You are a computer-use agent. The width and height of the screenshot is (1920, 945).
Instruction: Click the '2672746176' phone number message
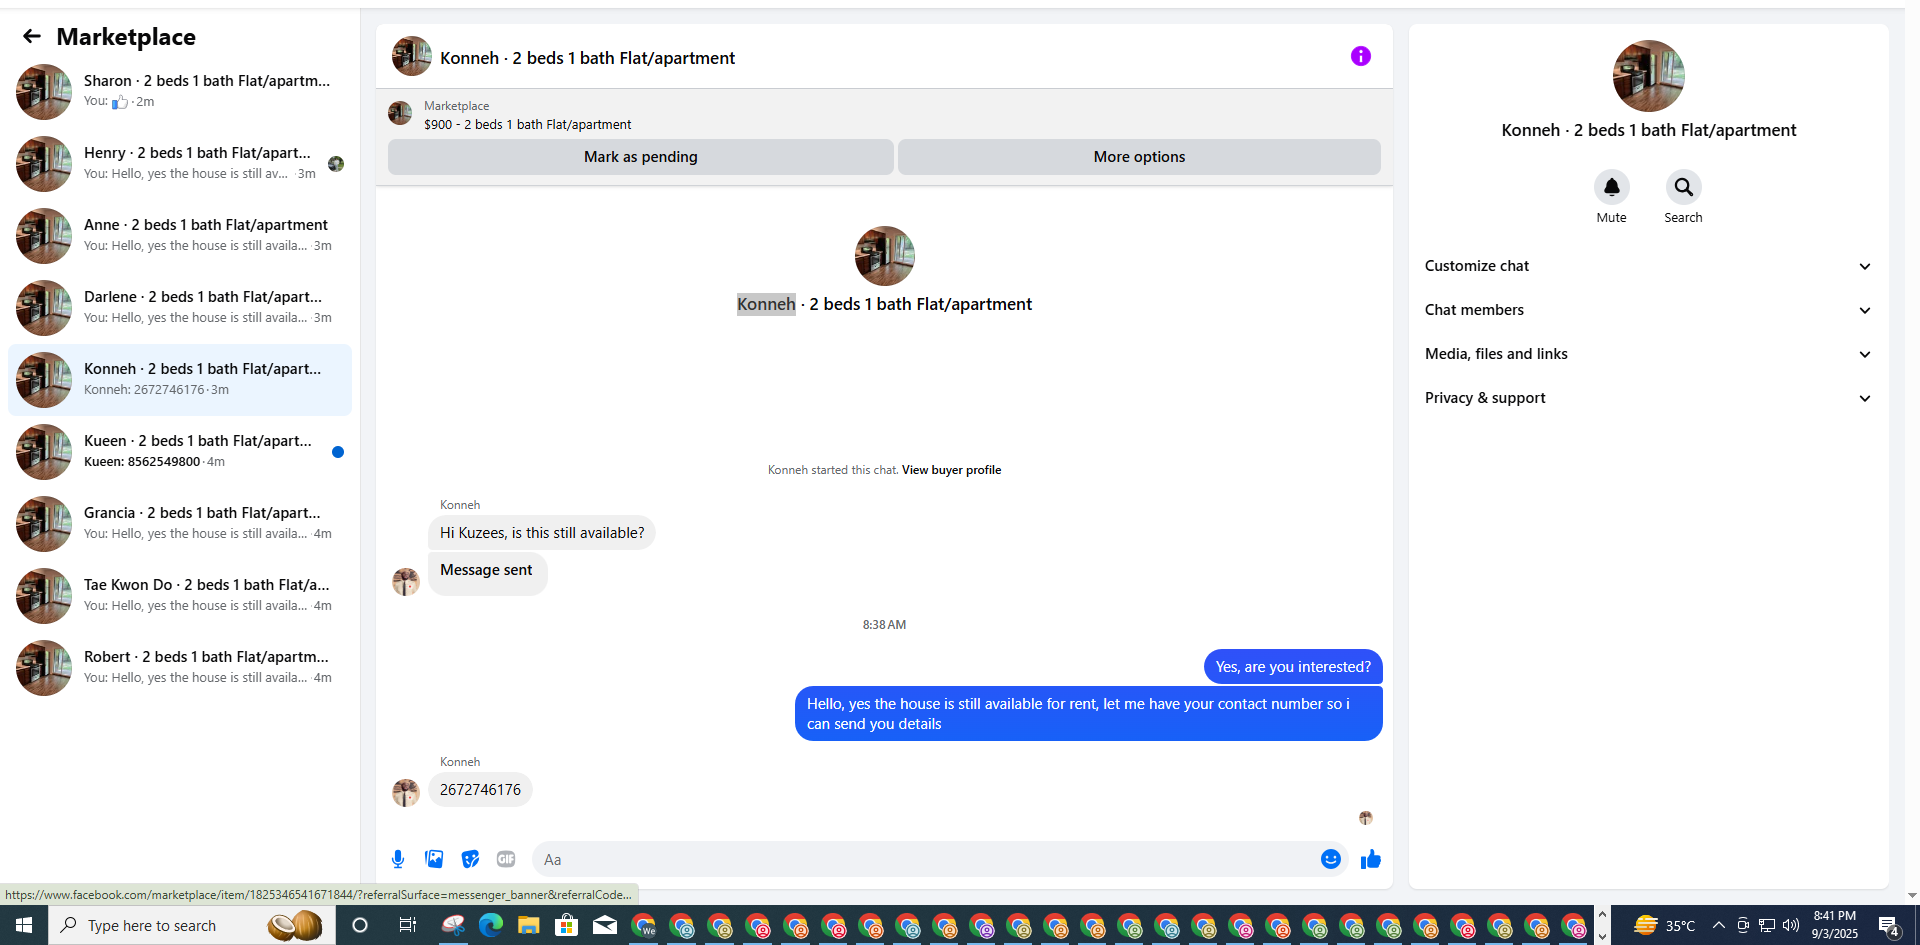pos(480,790)
